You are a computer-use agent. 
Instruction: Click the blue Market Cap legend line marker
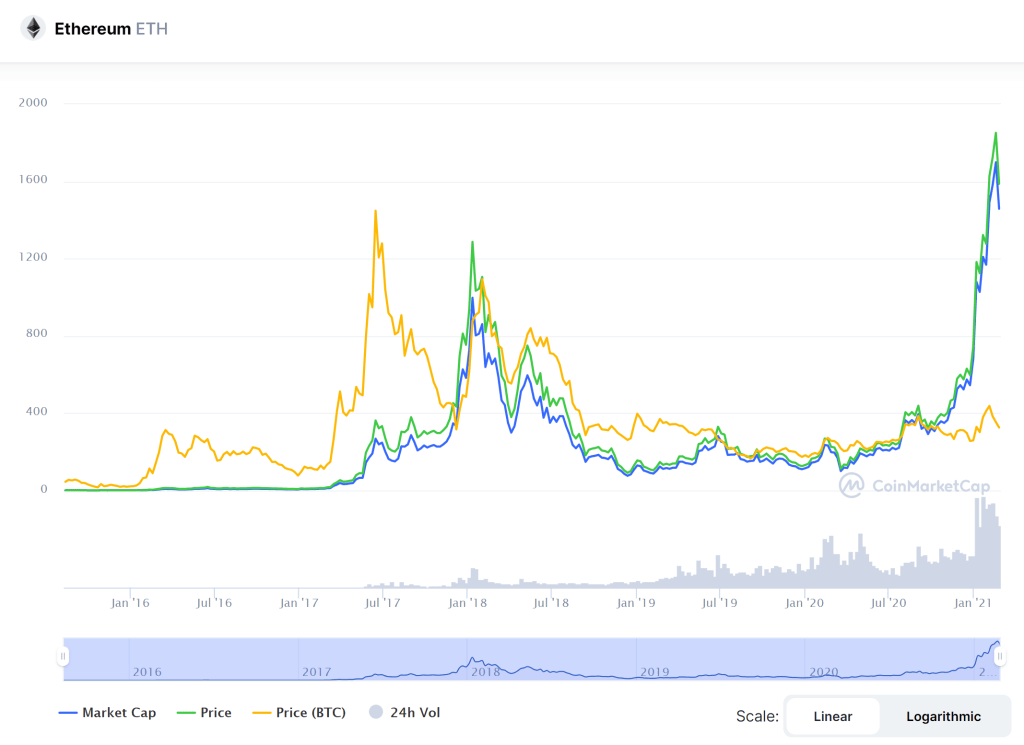click(68, 713)
